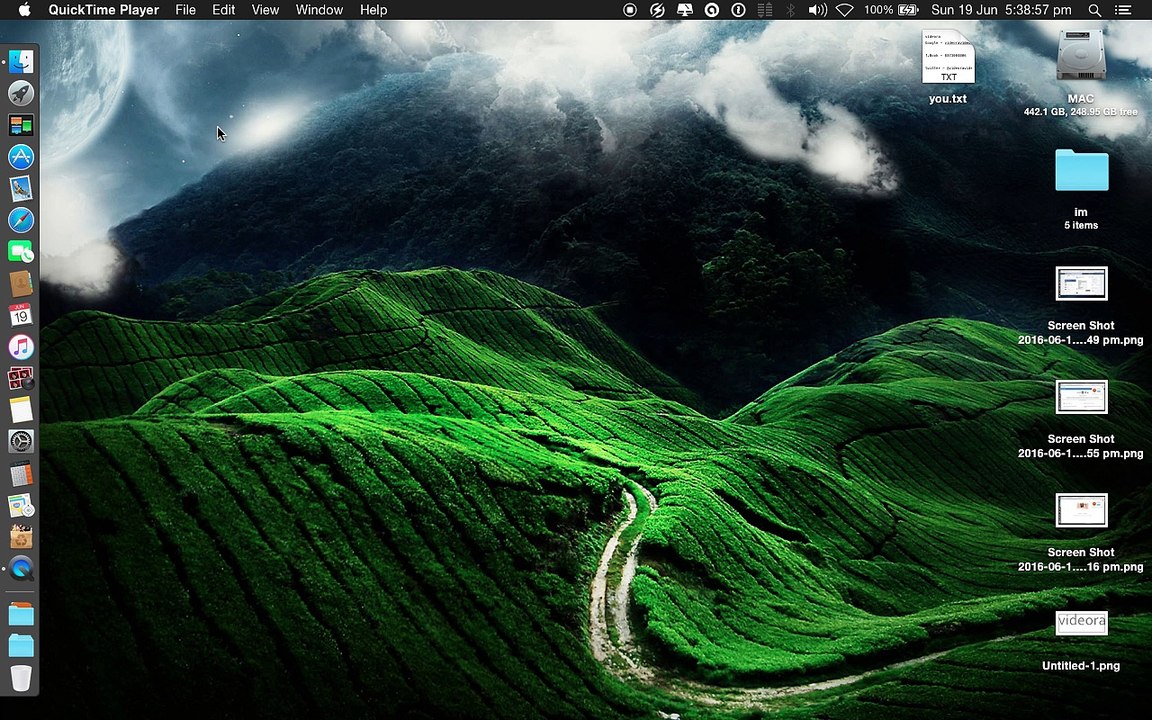Viewport: 1152px width, 720px height.
Task: Open the Calculator Dock icon
Action: pyautogui.click(x=21, y=473)
